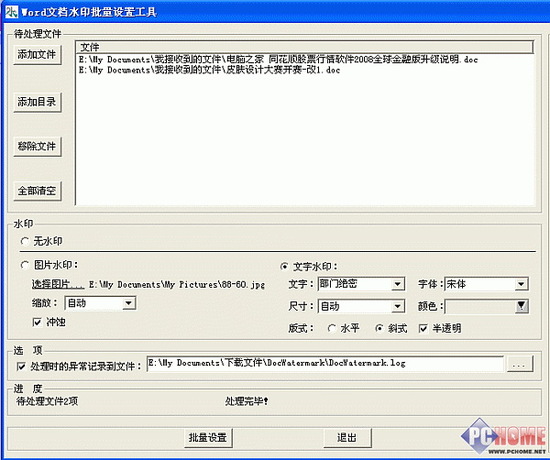Select the 无水印 radio option

(25, 241)
